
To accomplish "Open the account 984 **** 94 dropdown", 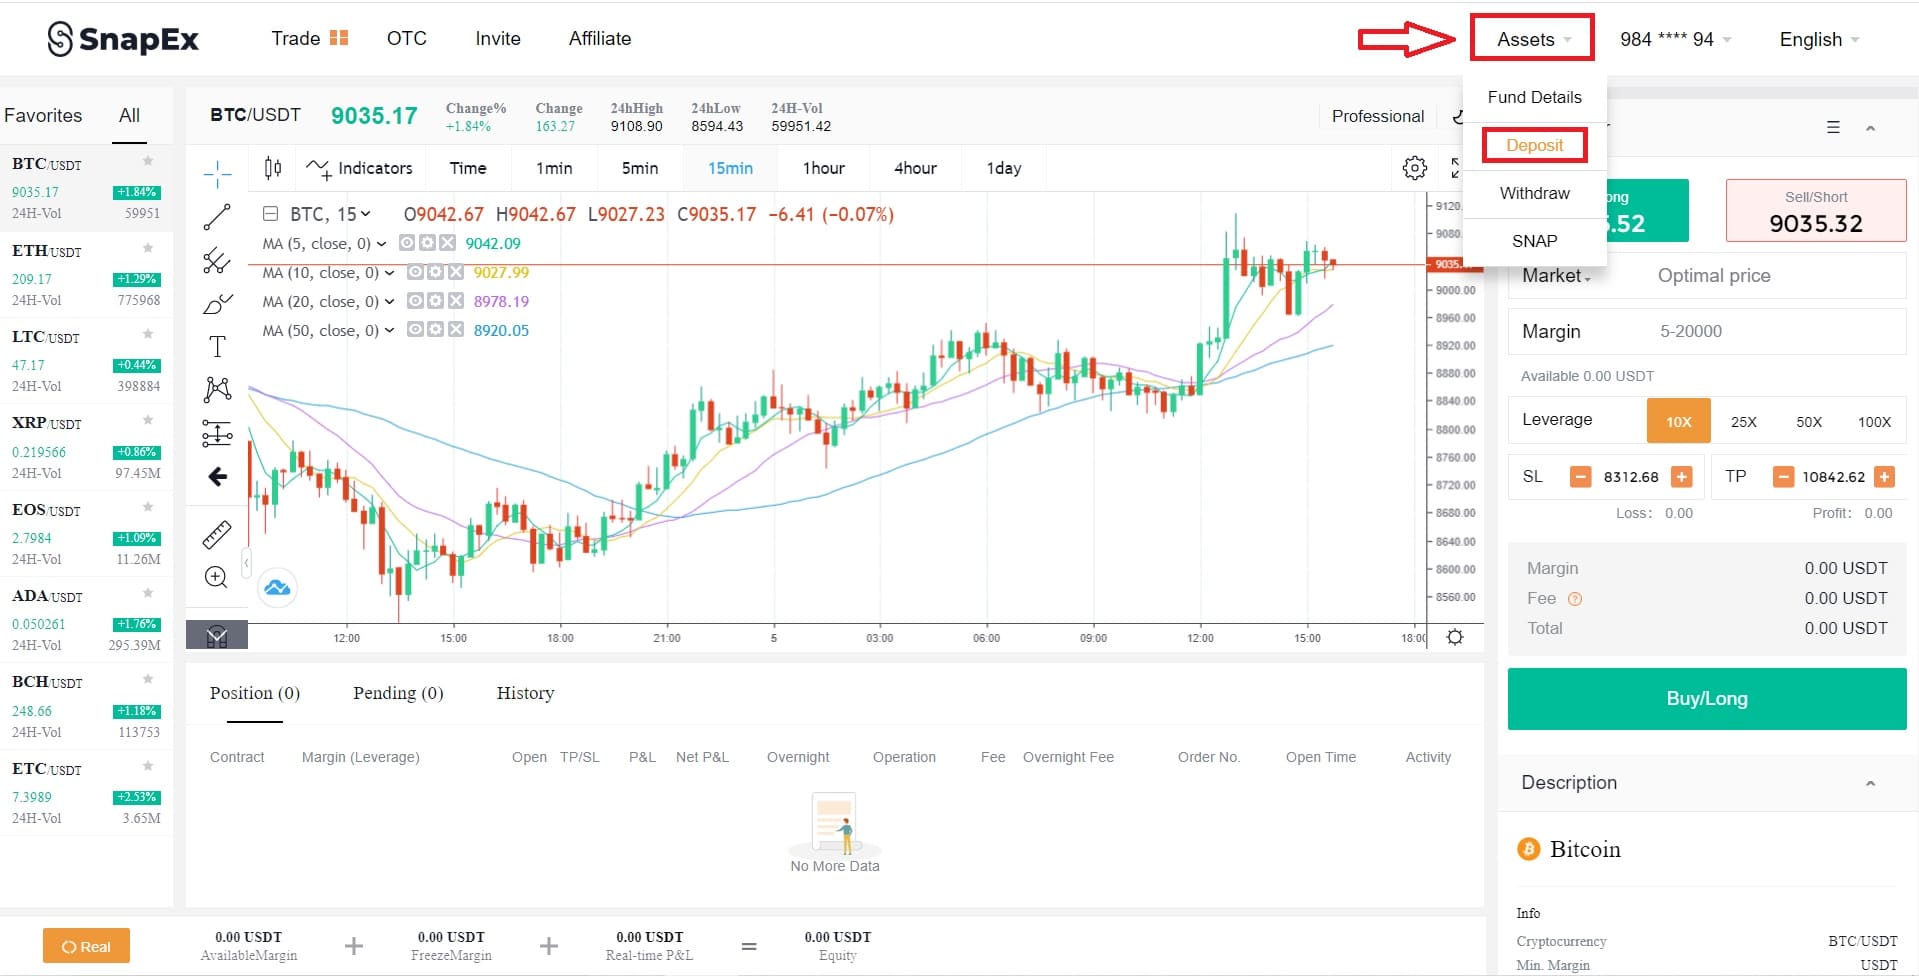I will (1675, 39).
